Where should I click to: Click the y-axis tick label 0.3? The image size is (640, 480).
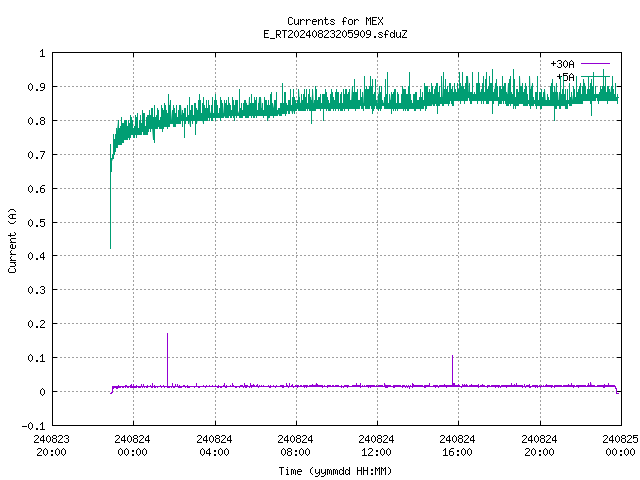36,290
